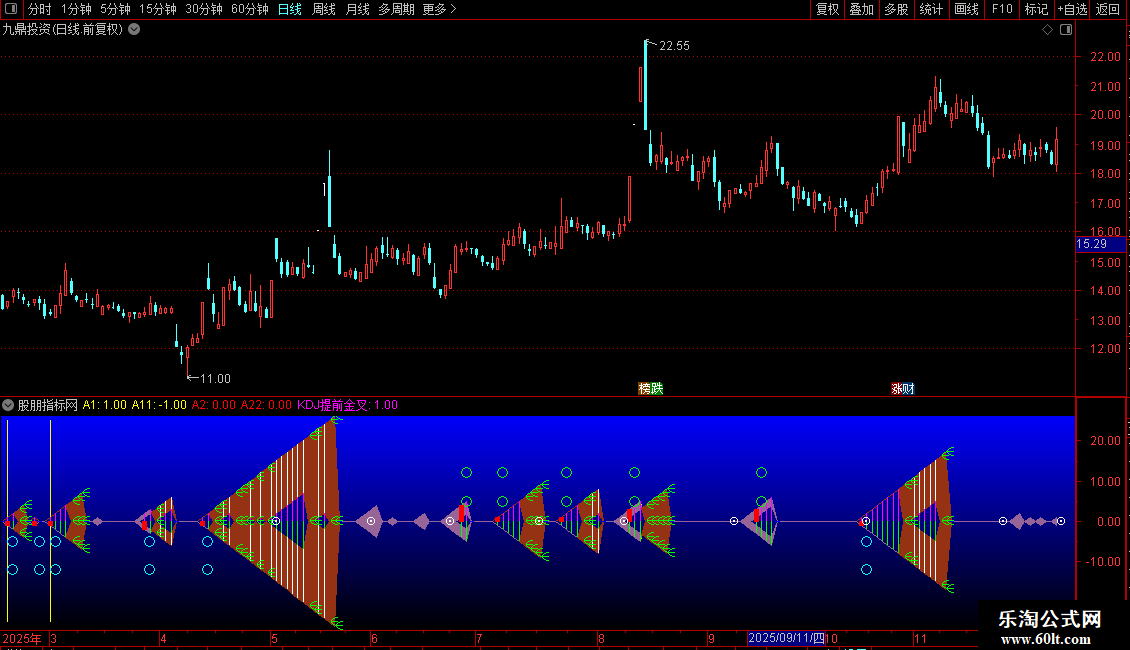Click the 22.55 high price label
1130x650 pixels.
coord(674,45)
